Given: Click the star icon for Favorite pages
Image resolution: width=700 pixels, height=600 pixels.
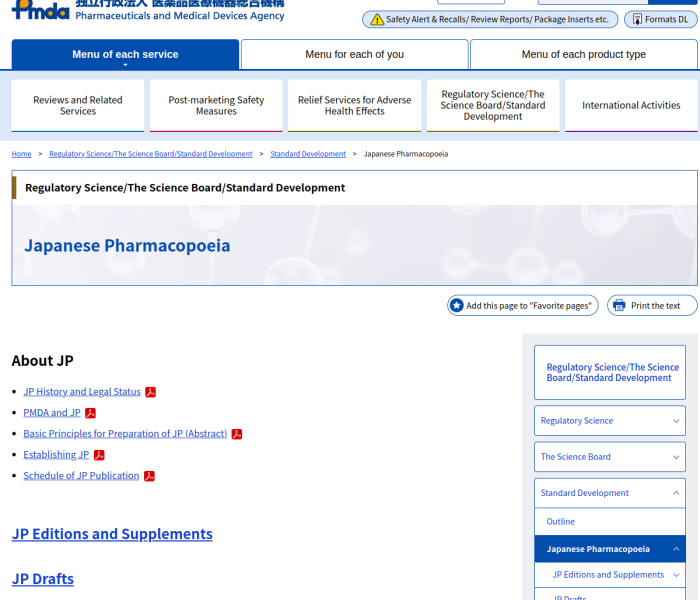Looking at the screenshot, I should click(x=457, y=306).
